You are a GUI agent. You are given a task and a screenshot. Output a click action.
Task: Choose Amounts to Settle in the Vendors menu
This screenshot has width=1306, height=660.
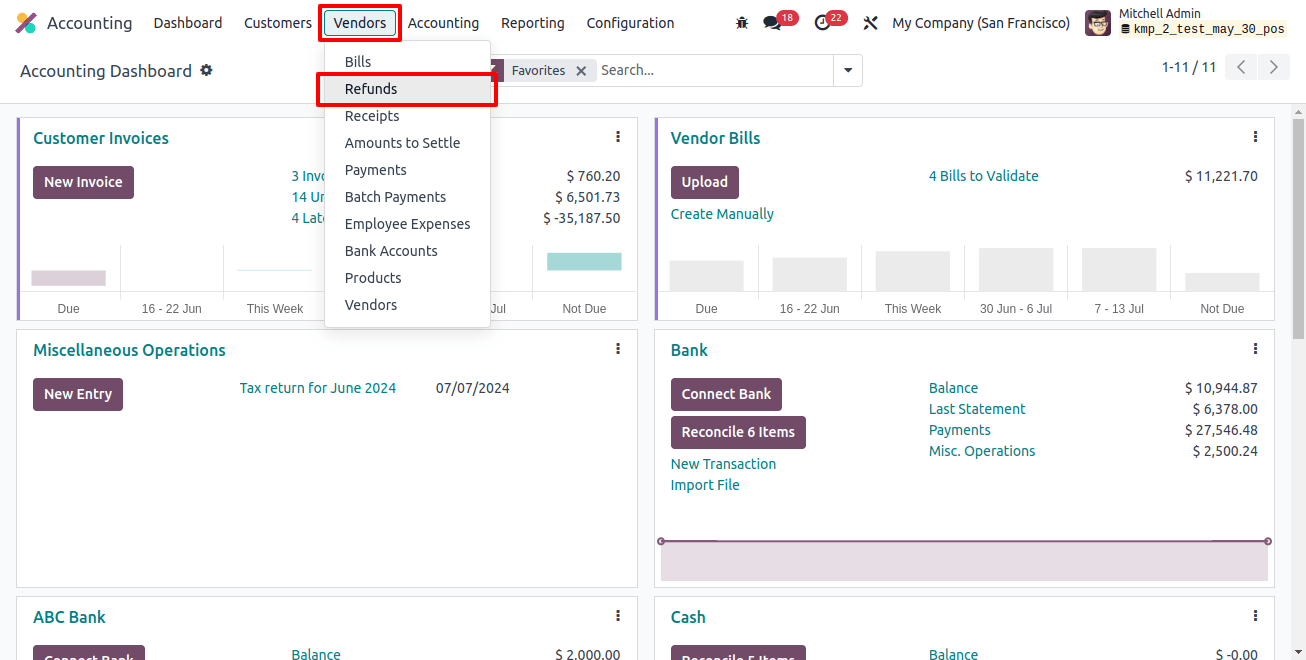coord(407,143)
